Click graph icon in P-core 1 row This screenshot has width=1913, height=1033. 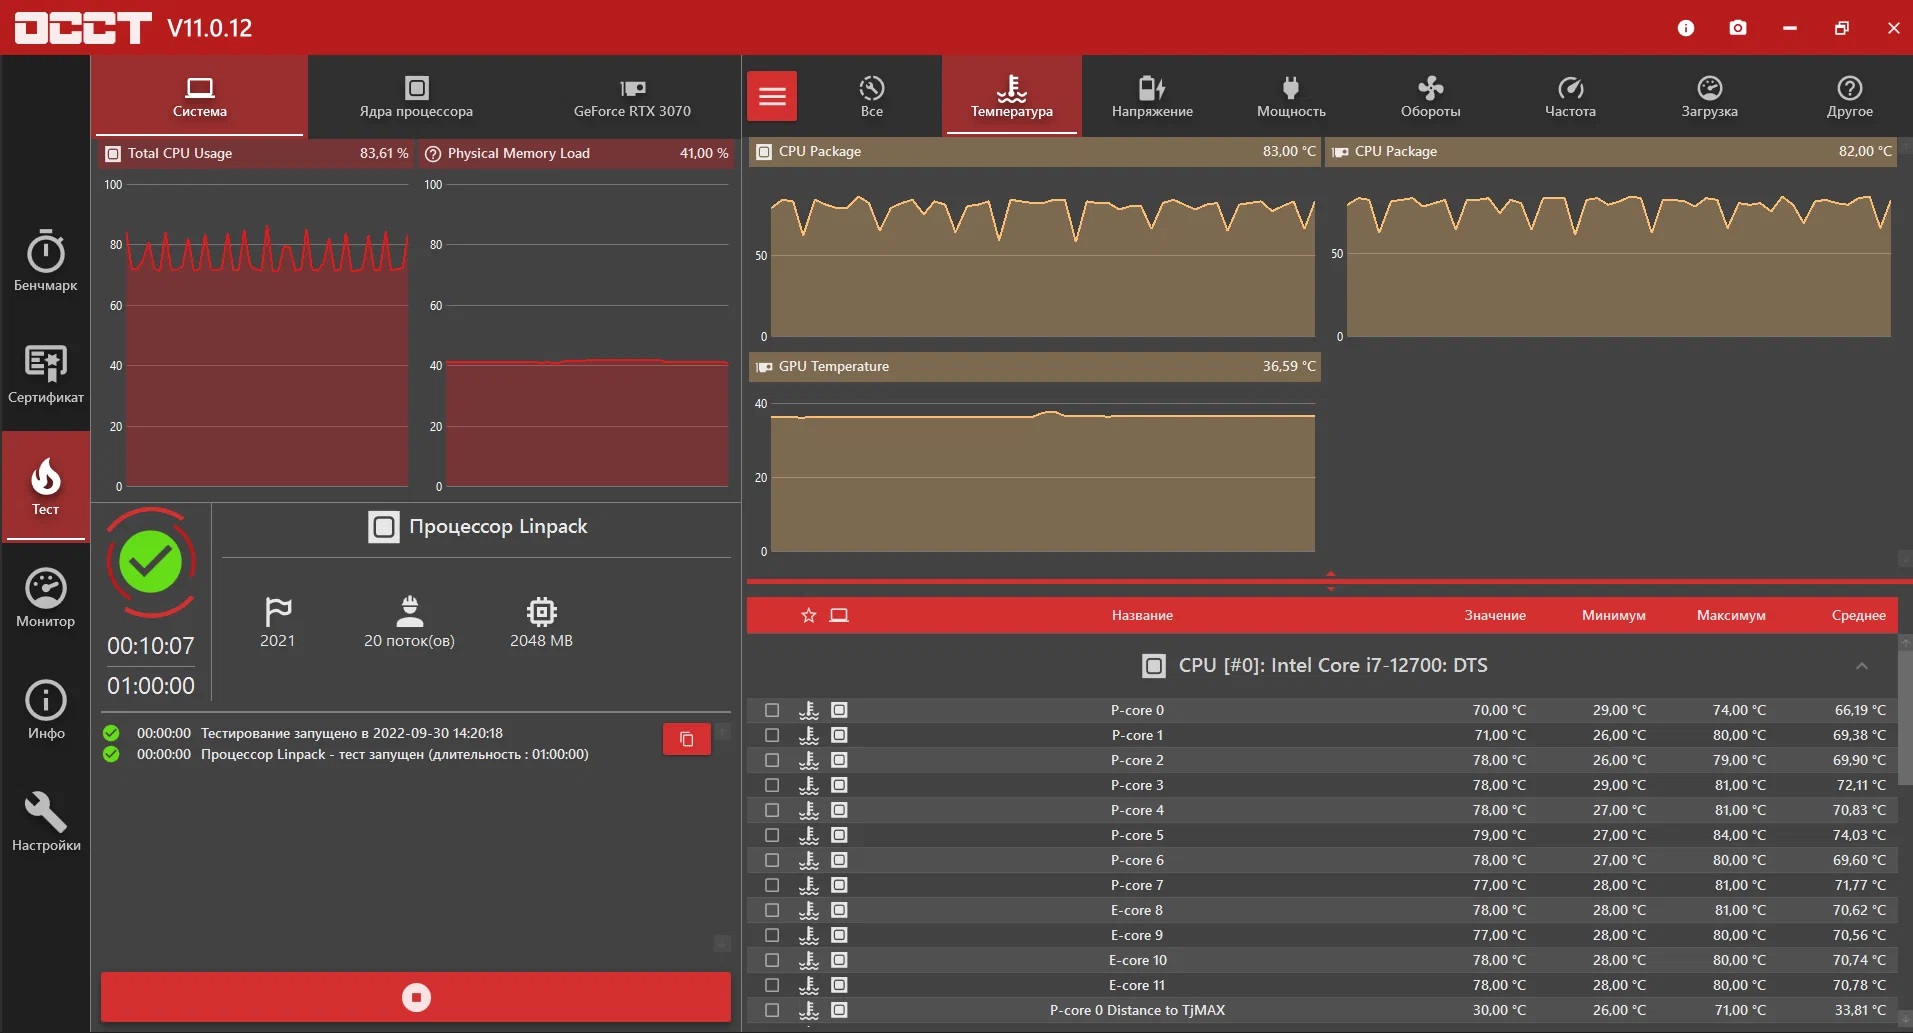click(x=840, y=735)
